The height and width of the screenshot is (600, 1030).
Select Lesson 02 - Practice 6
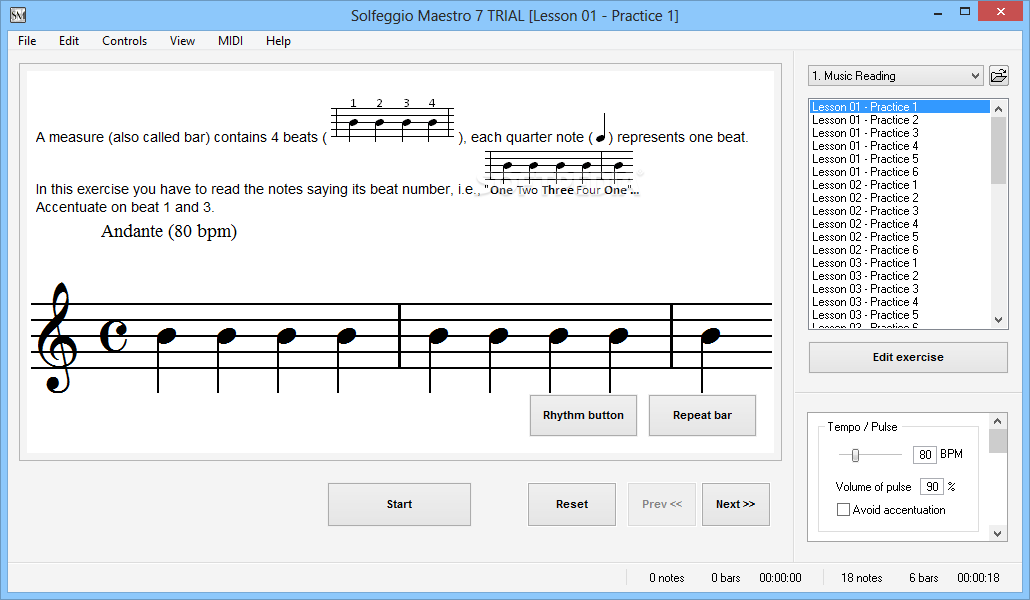pyautogui.click(x=899, y=250)
